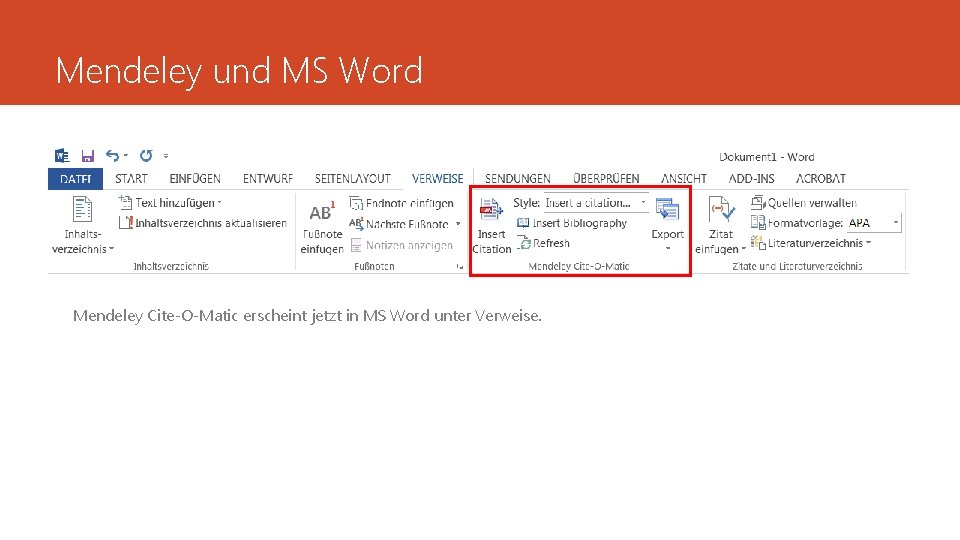Open the Inhaltsverzeichnis table of contents button
The height and width of the screenshot is (540, 960).
[82, 225]
